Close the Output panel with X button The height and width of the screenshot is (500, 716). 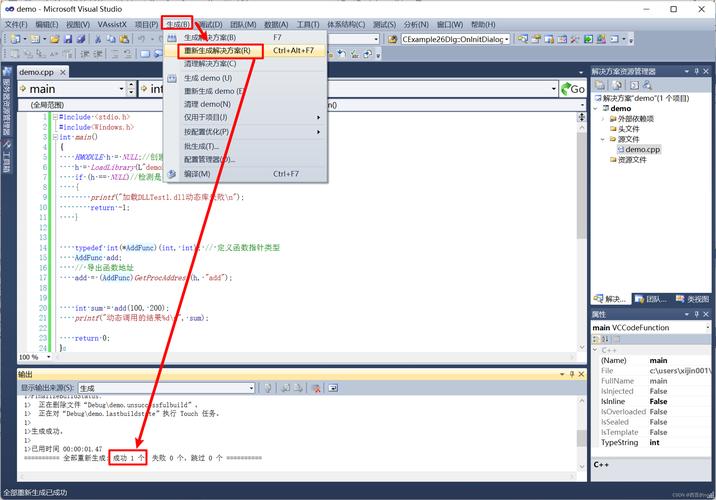[581, 374]
